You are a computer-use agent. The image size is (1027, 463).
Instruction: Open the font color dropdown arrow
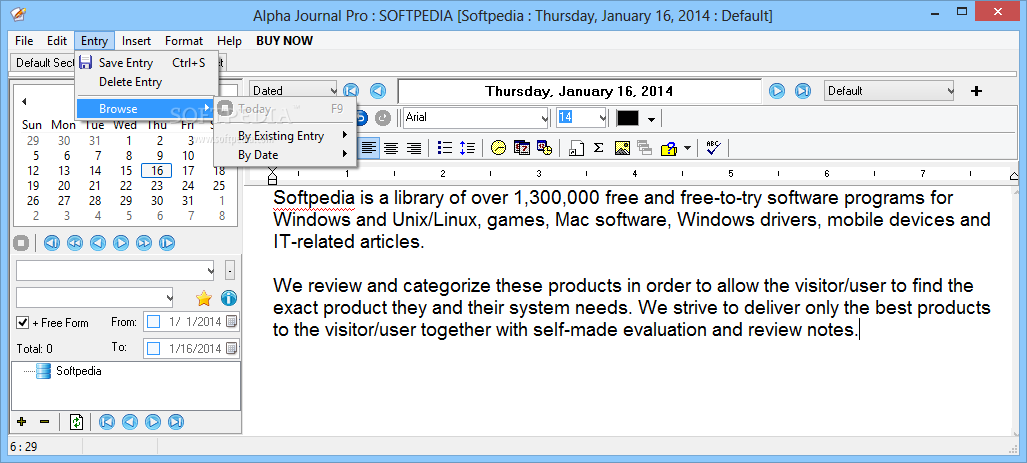[651, 119]
